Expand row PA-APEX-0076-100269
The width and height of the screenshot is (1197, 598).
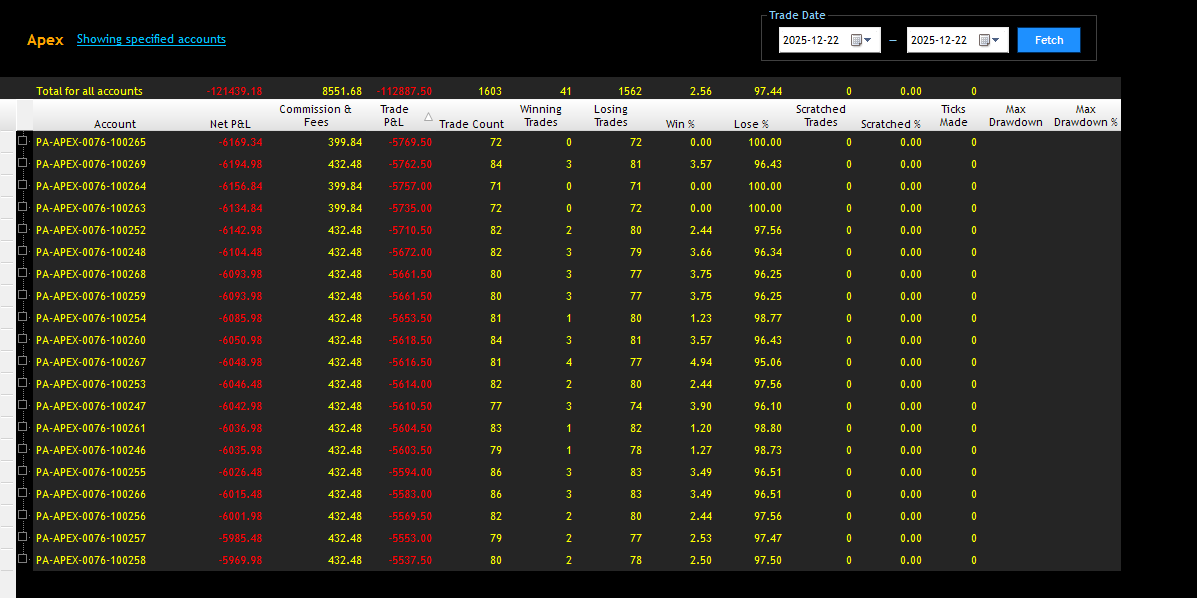pyautogui.click(x=23, y=164)
